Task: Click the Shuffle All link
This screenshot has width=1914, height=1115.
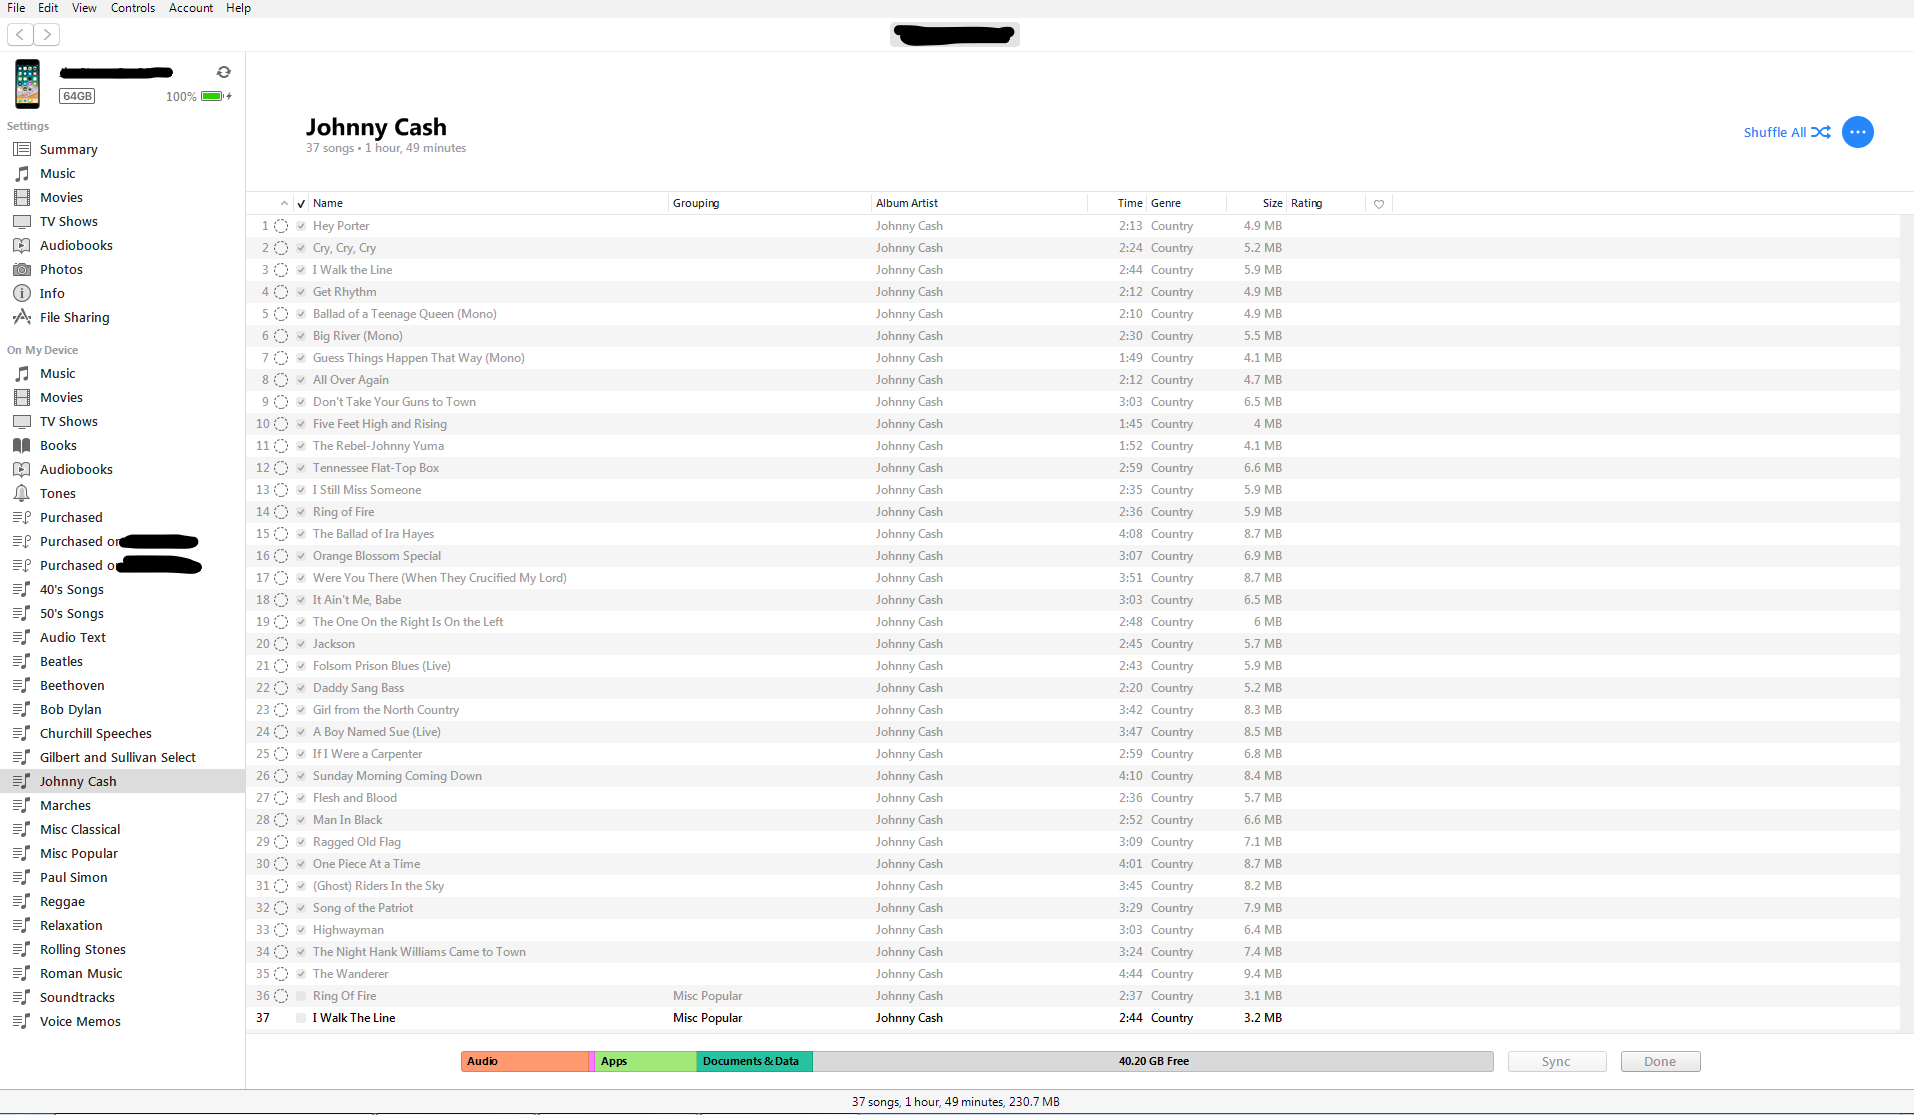Action: click(x=1775, y=132)
